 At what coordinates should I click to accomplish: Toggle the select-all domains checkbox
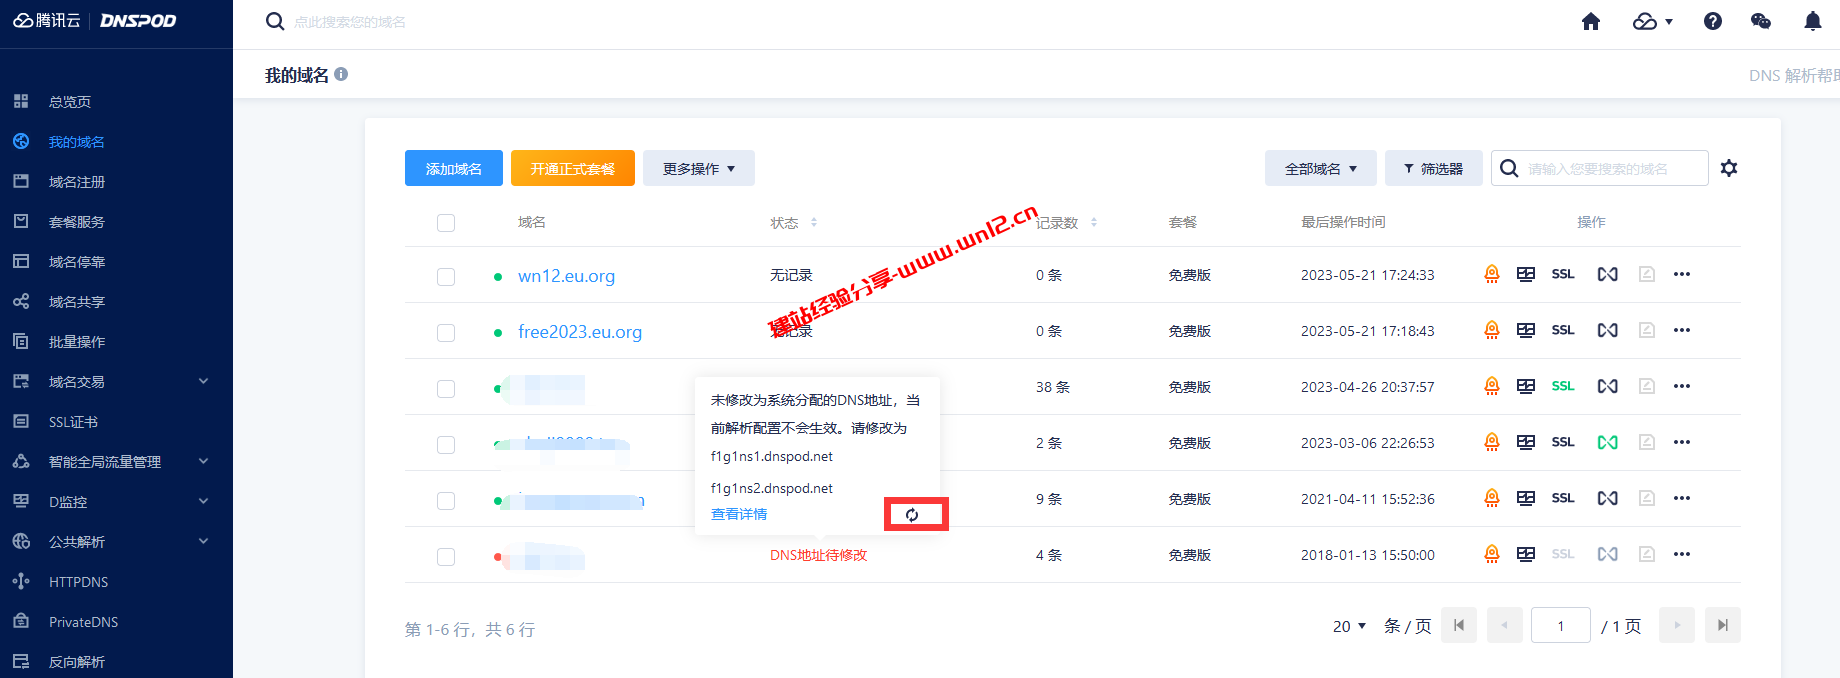point(446,223)
